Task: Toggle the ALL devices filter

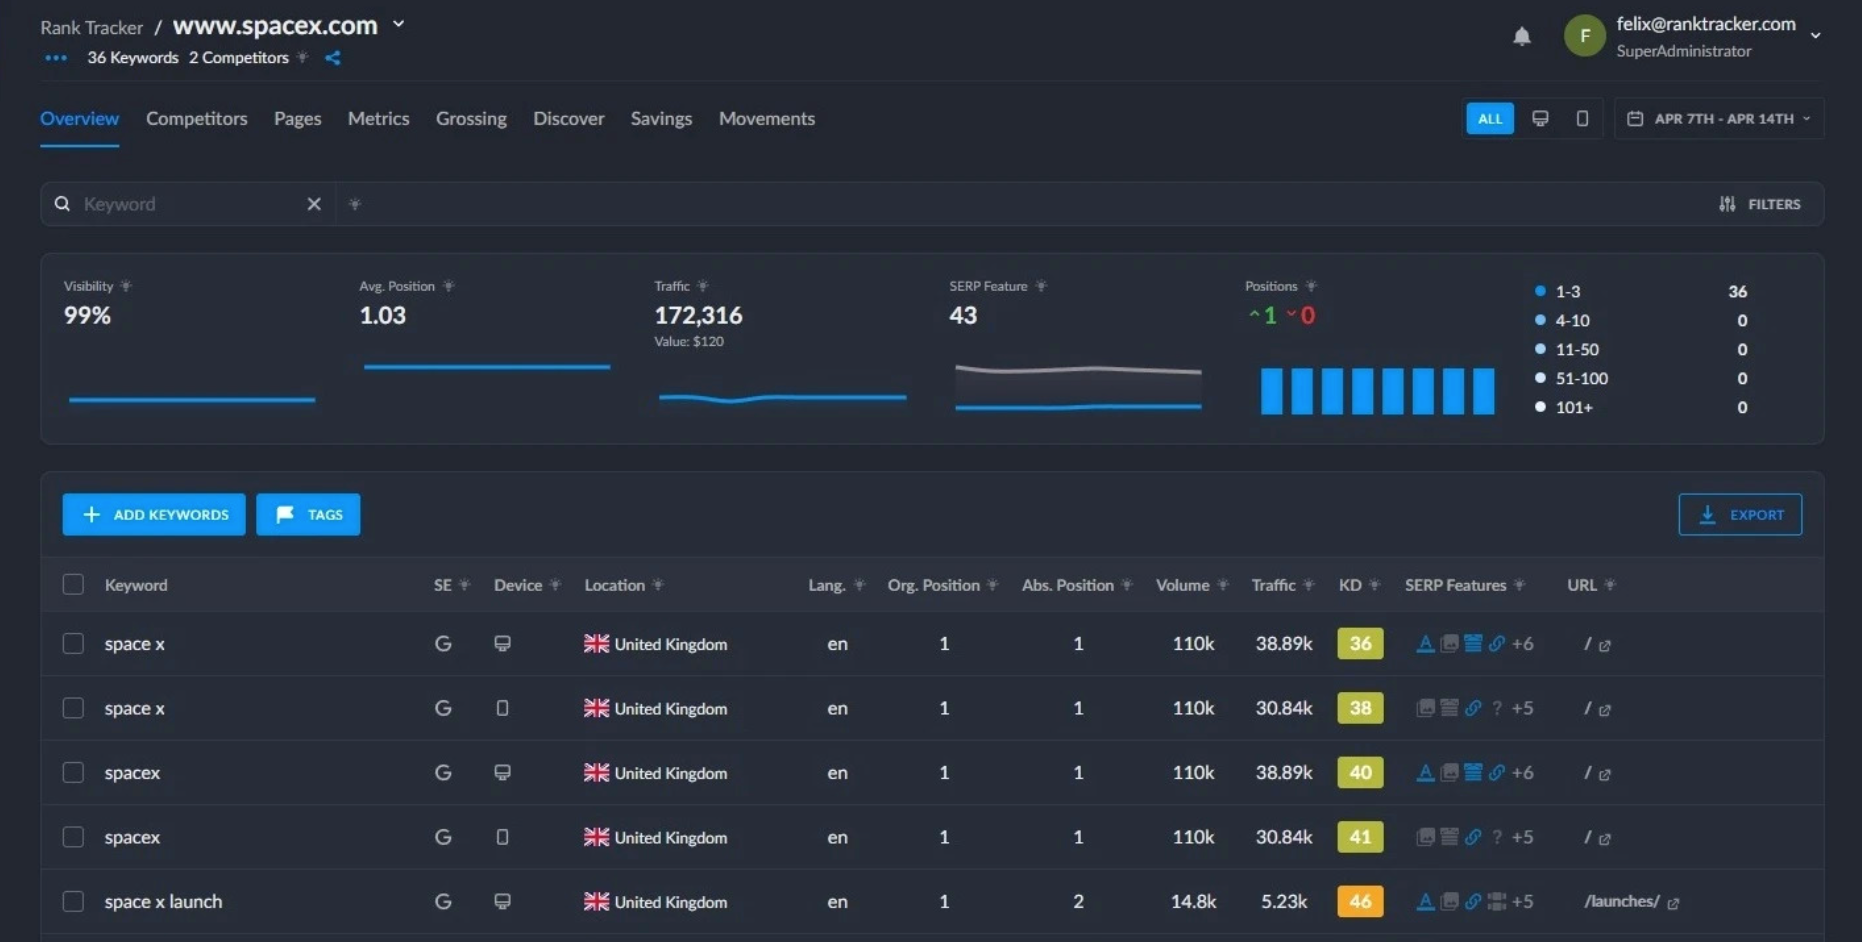Action: pyautogui.click(x=1489, y=118)
